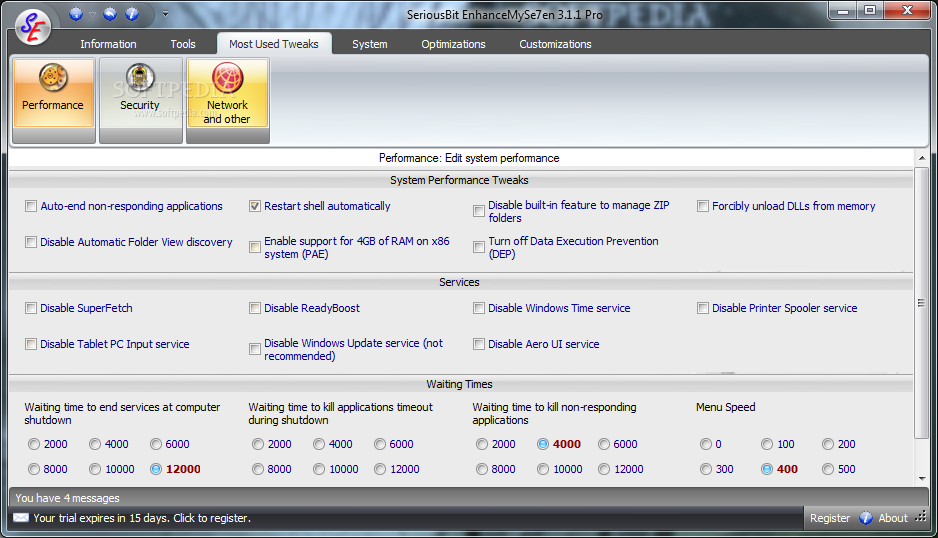This screenshot has height=538, width=938.
Task: Select the Performance ribbon button
Action: coord(53,100)
